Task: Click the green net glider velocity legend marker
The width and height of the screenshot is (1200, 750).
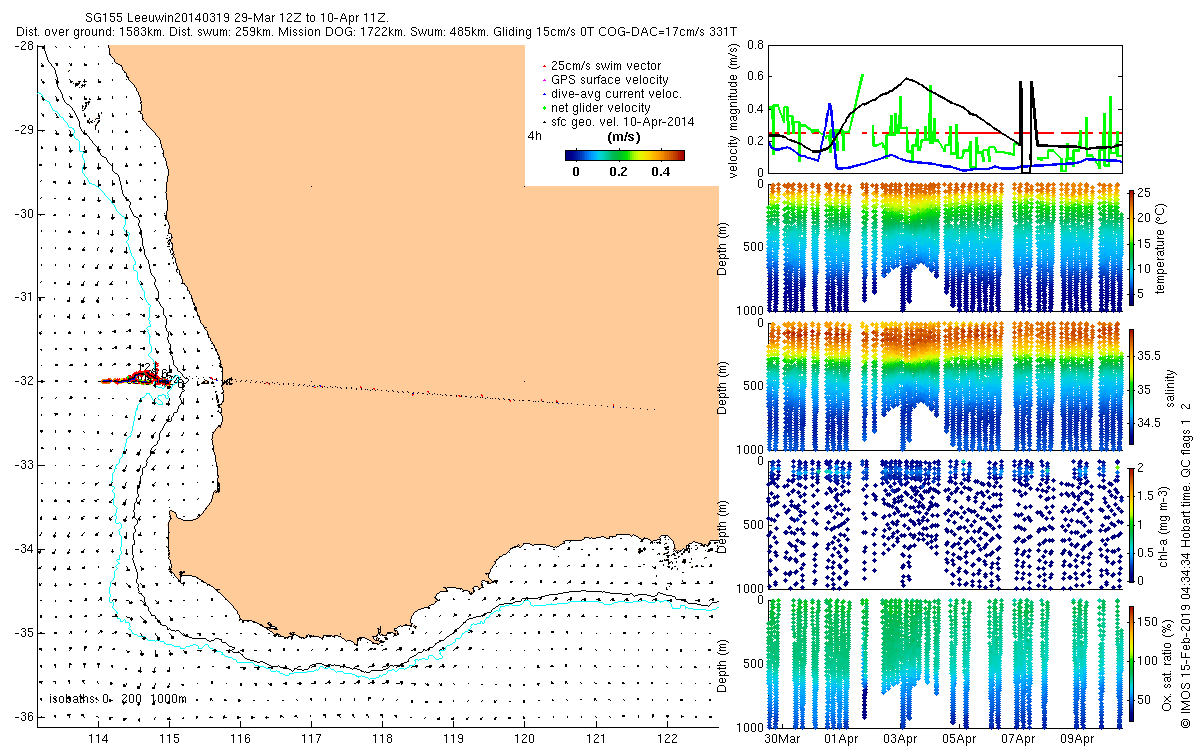Action: click(x=543, y=108)
